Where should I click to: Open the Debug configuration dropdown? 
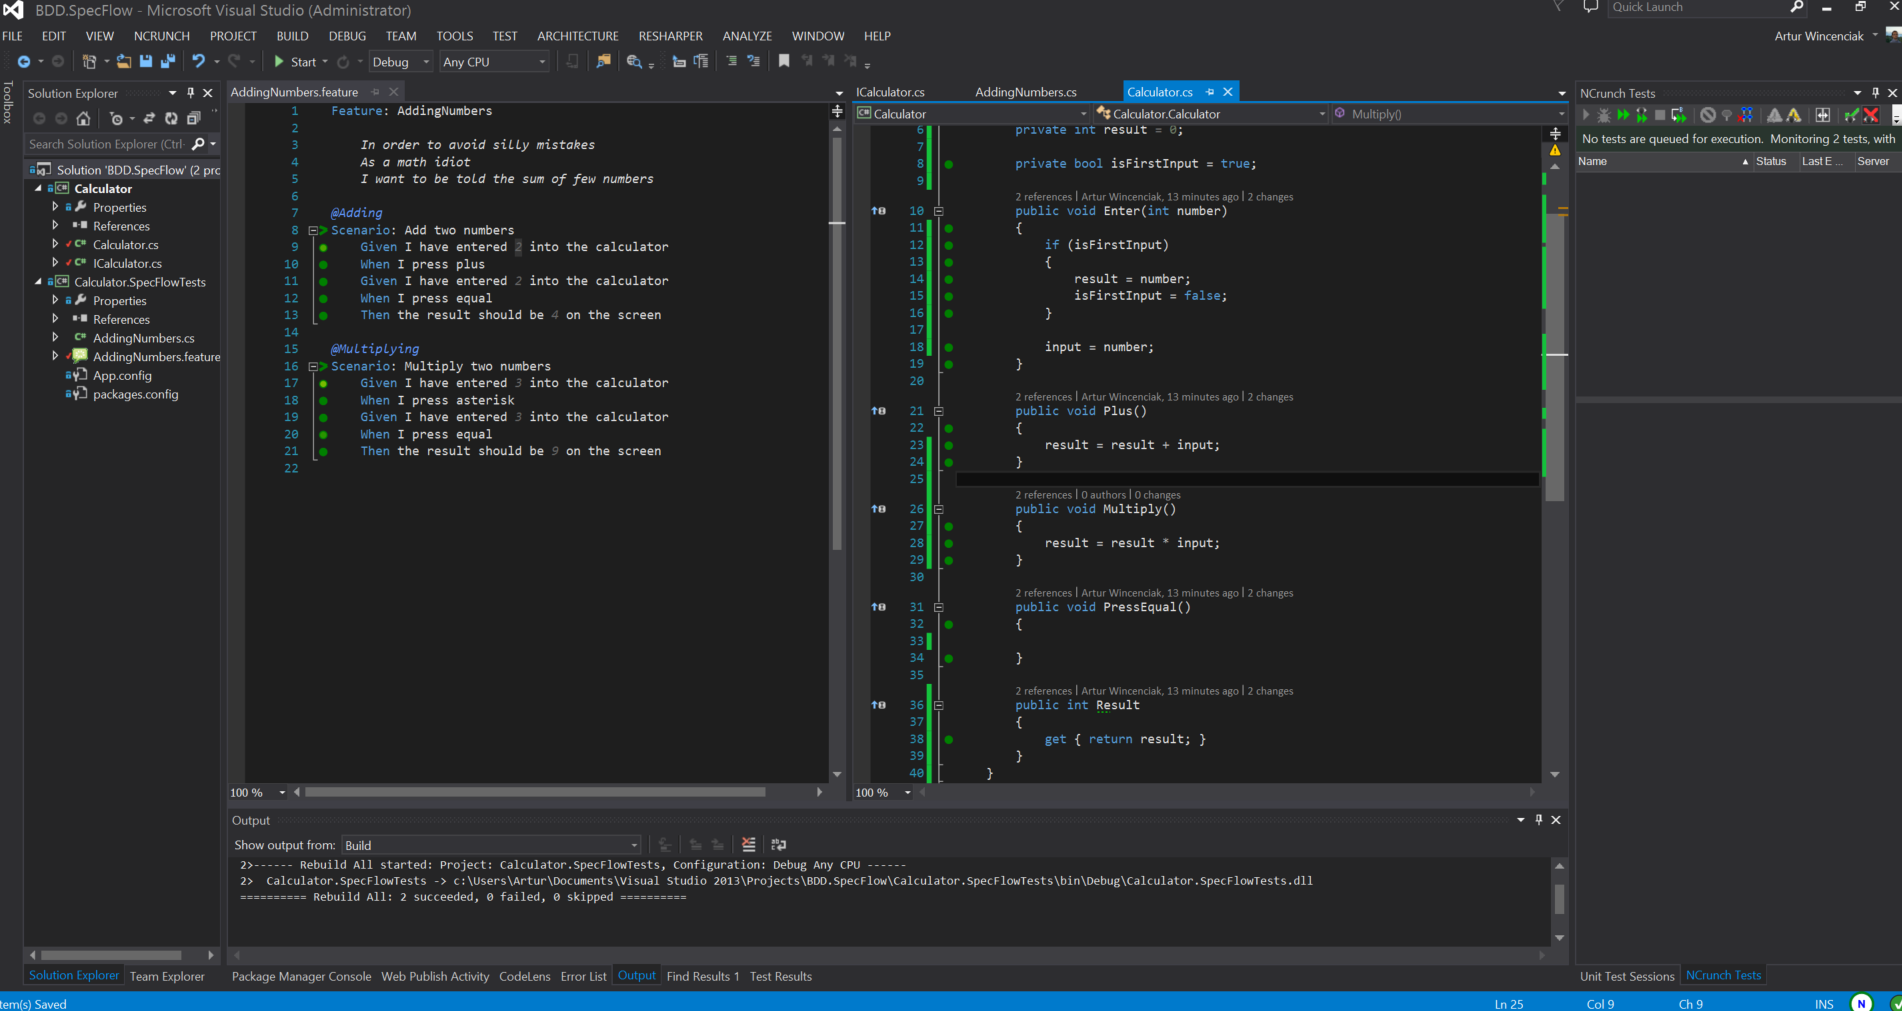click(400, 62)
